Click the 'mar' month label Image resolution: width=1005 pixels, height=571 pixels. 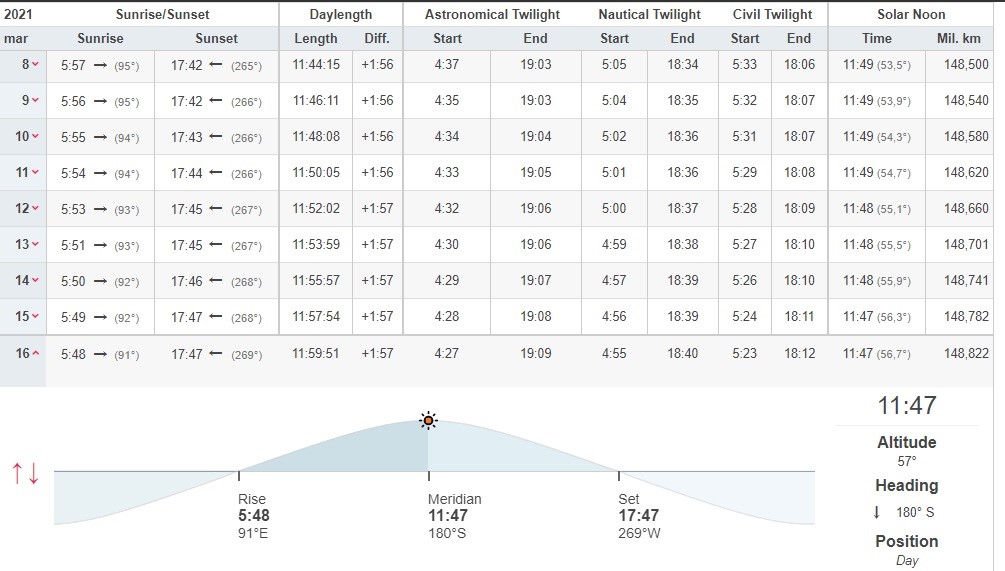coord(16,38)
